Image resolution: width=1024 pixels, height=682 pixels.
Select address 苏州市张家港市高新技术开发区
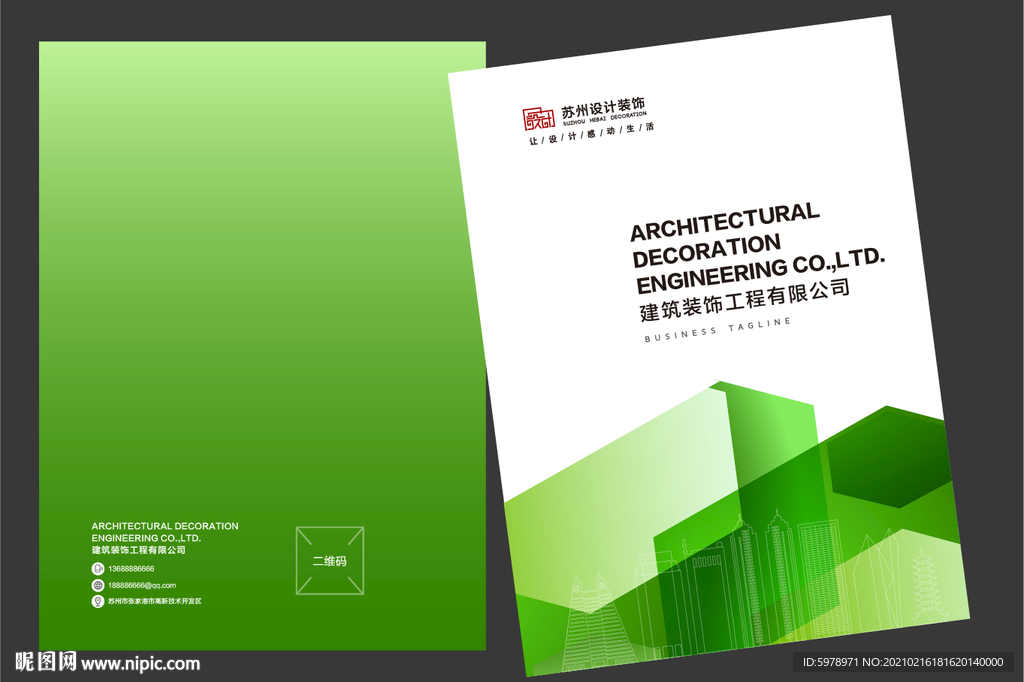(155, 601)
